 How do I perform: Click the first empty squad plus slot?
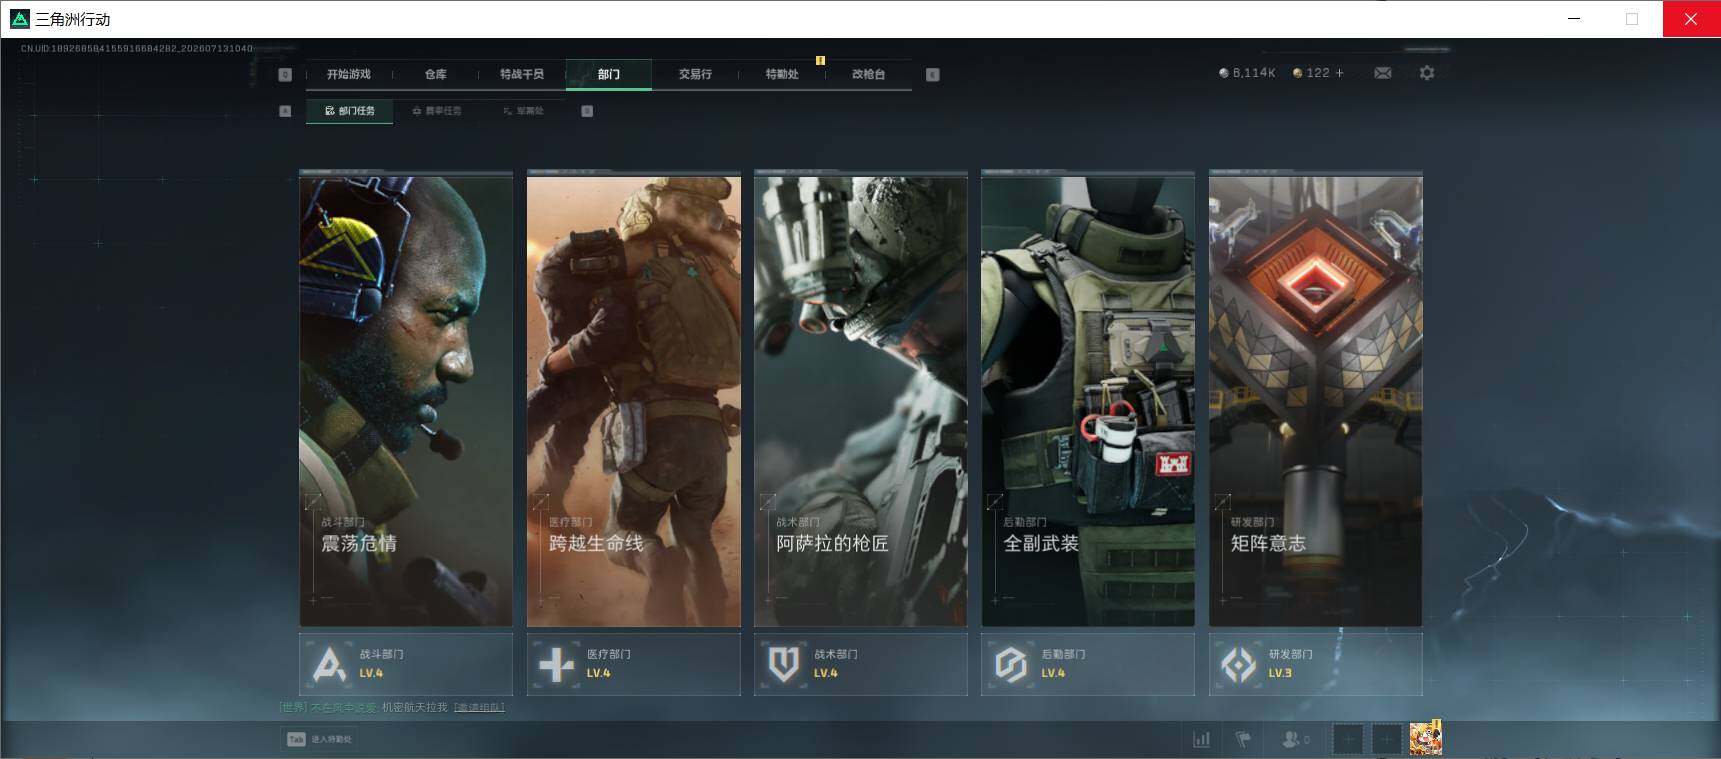[x=1348, y=739]
